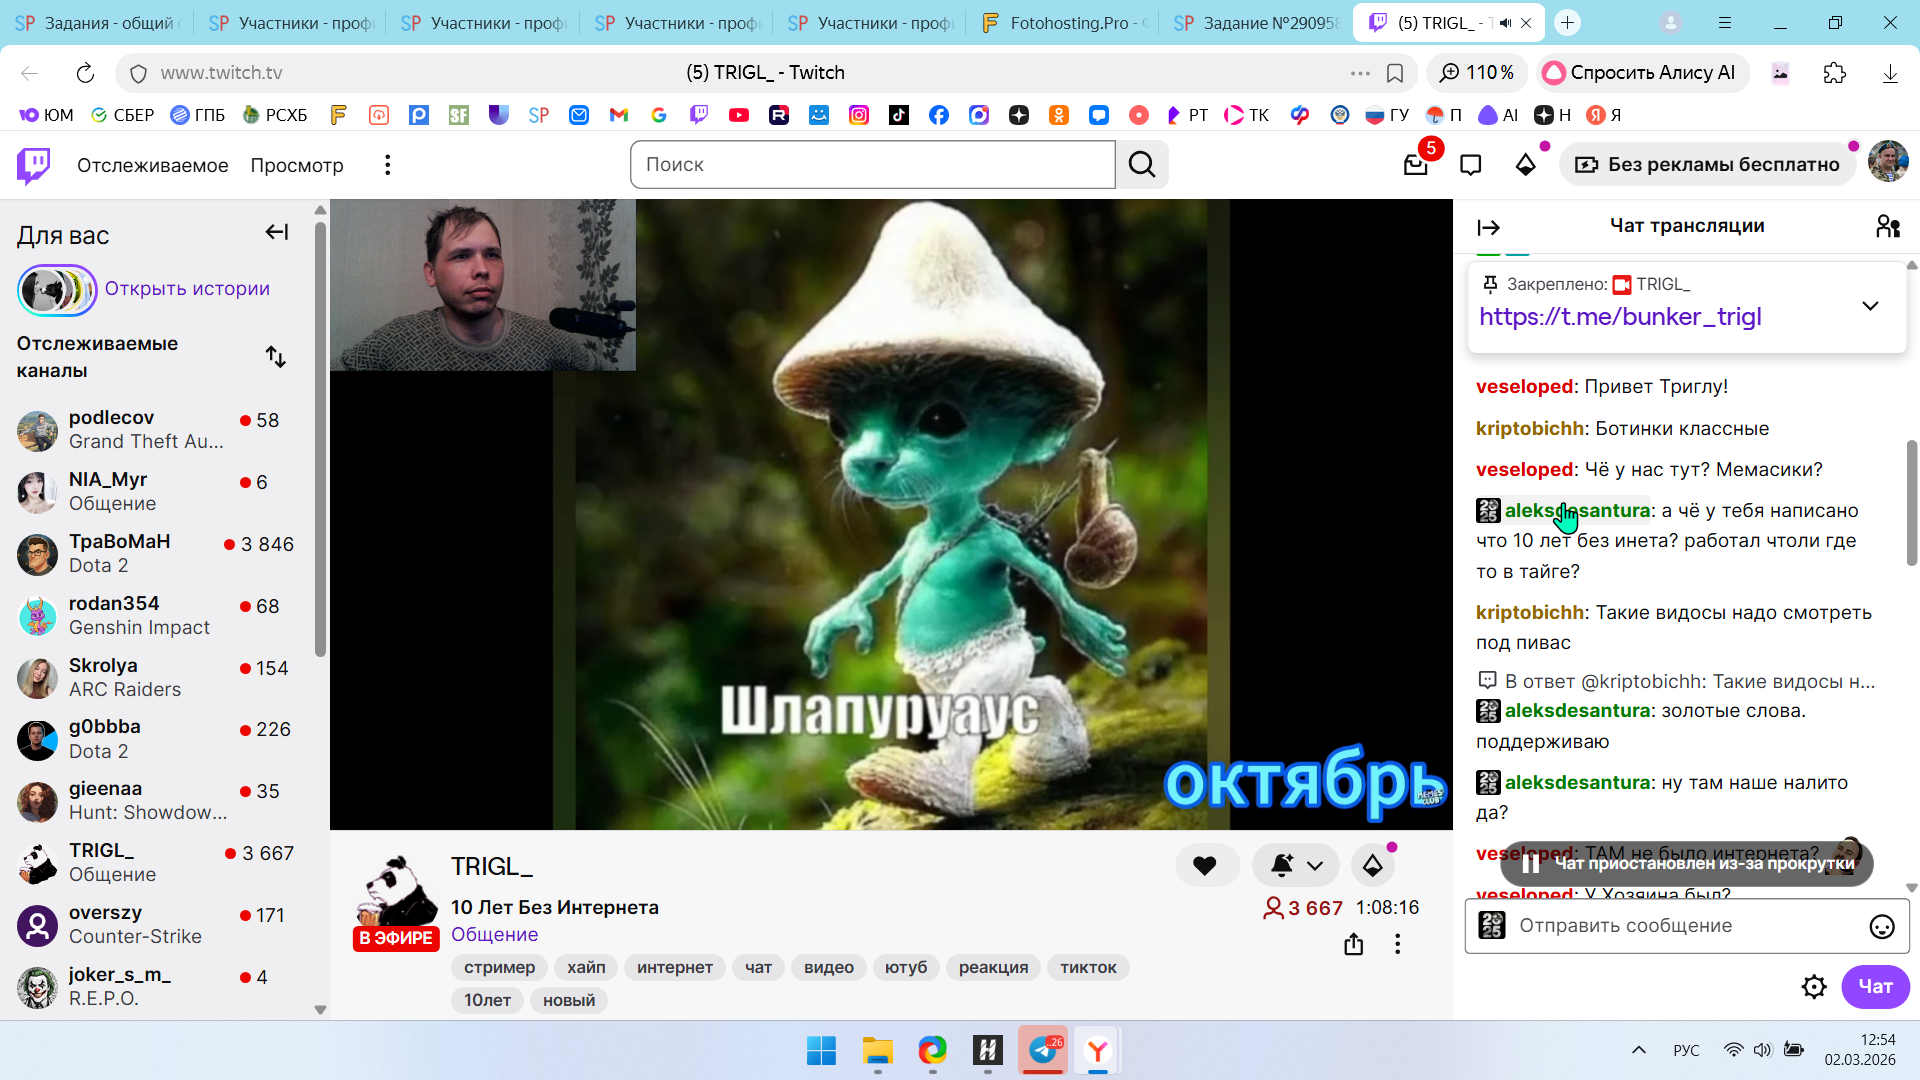Open the 'Отслеживаемое' navigation tab
1920x1080 pixels.
(x=152, y=165)
